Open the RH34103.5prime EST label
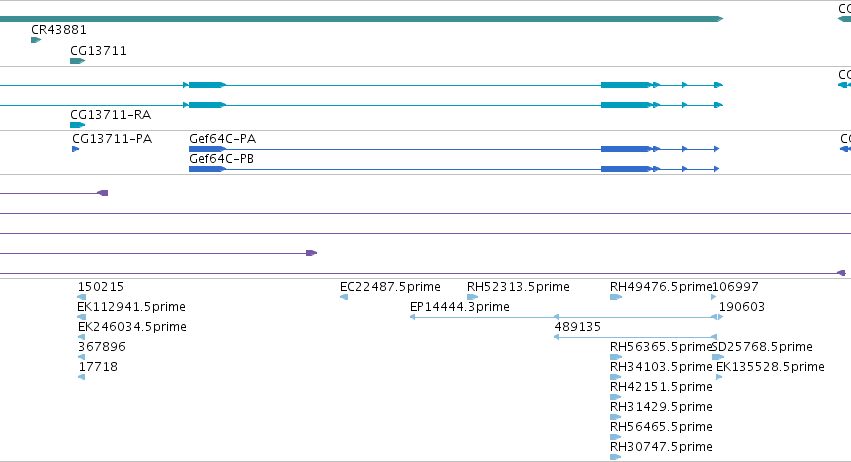The width and height of the screenshot is (851, 462). click(x=661, y=367)
